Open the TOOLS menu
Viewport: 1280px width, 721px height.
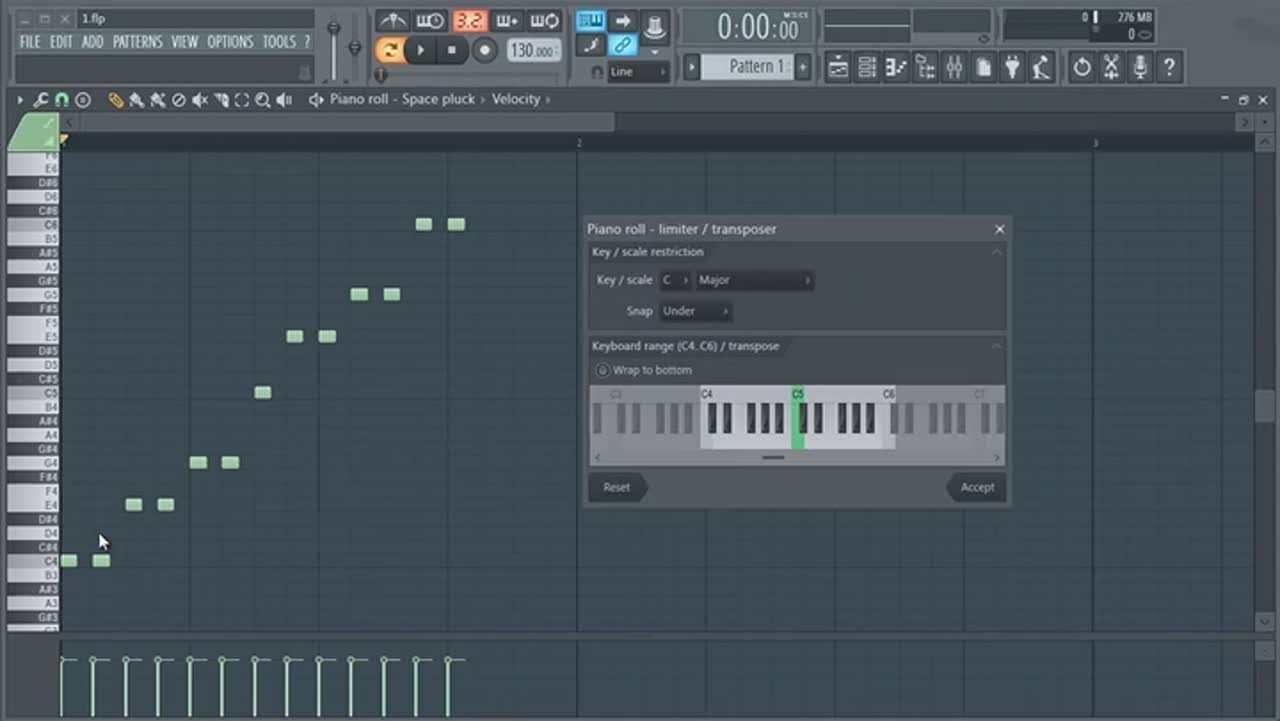point(279,42)
